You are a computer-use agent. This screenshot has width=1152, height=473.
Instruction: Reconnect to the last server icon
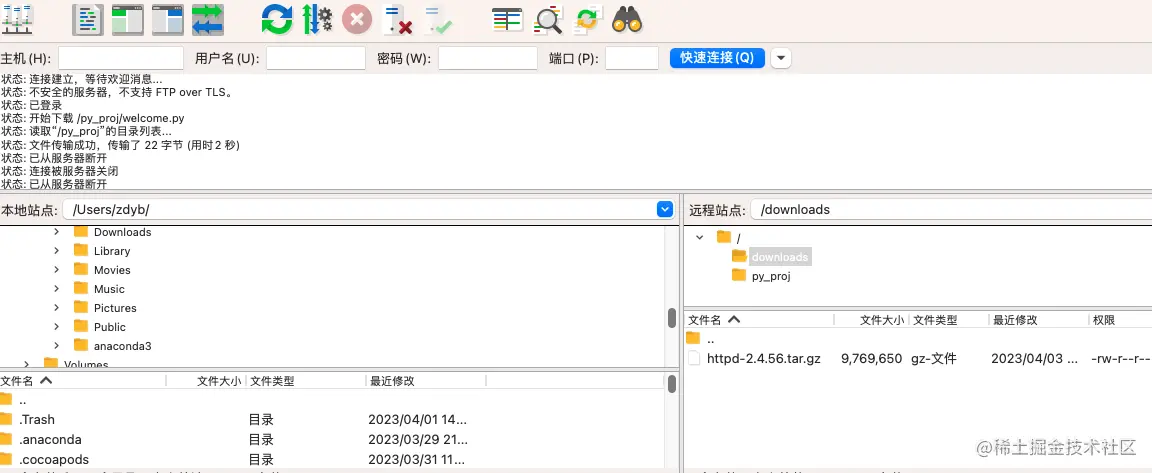[x=438, y=20]
